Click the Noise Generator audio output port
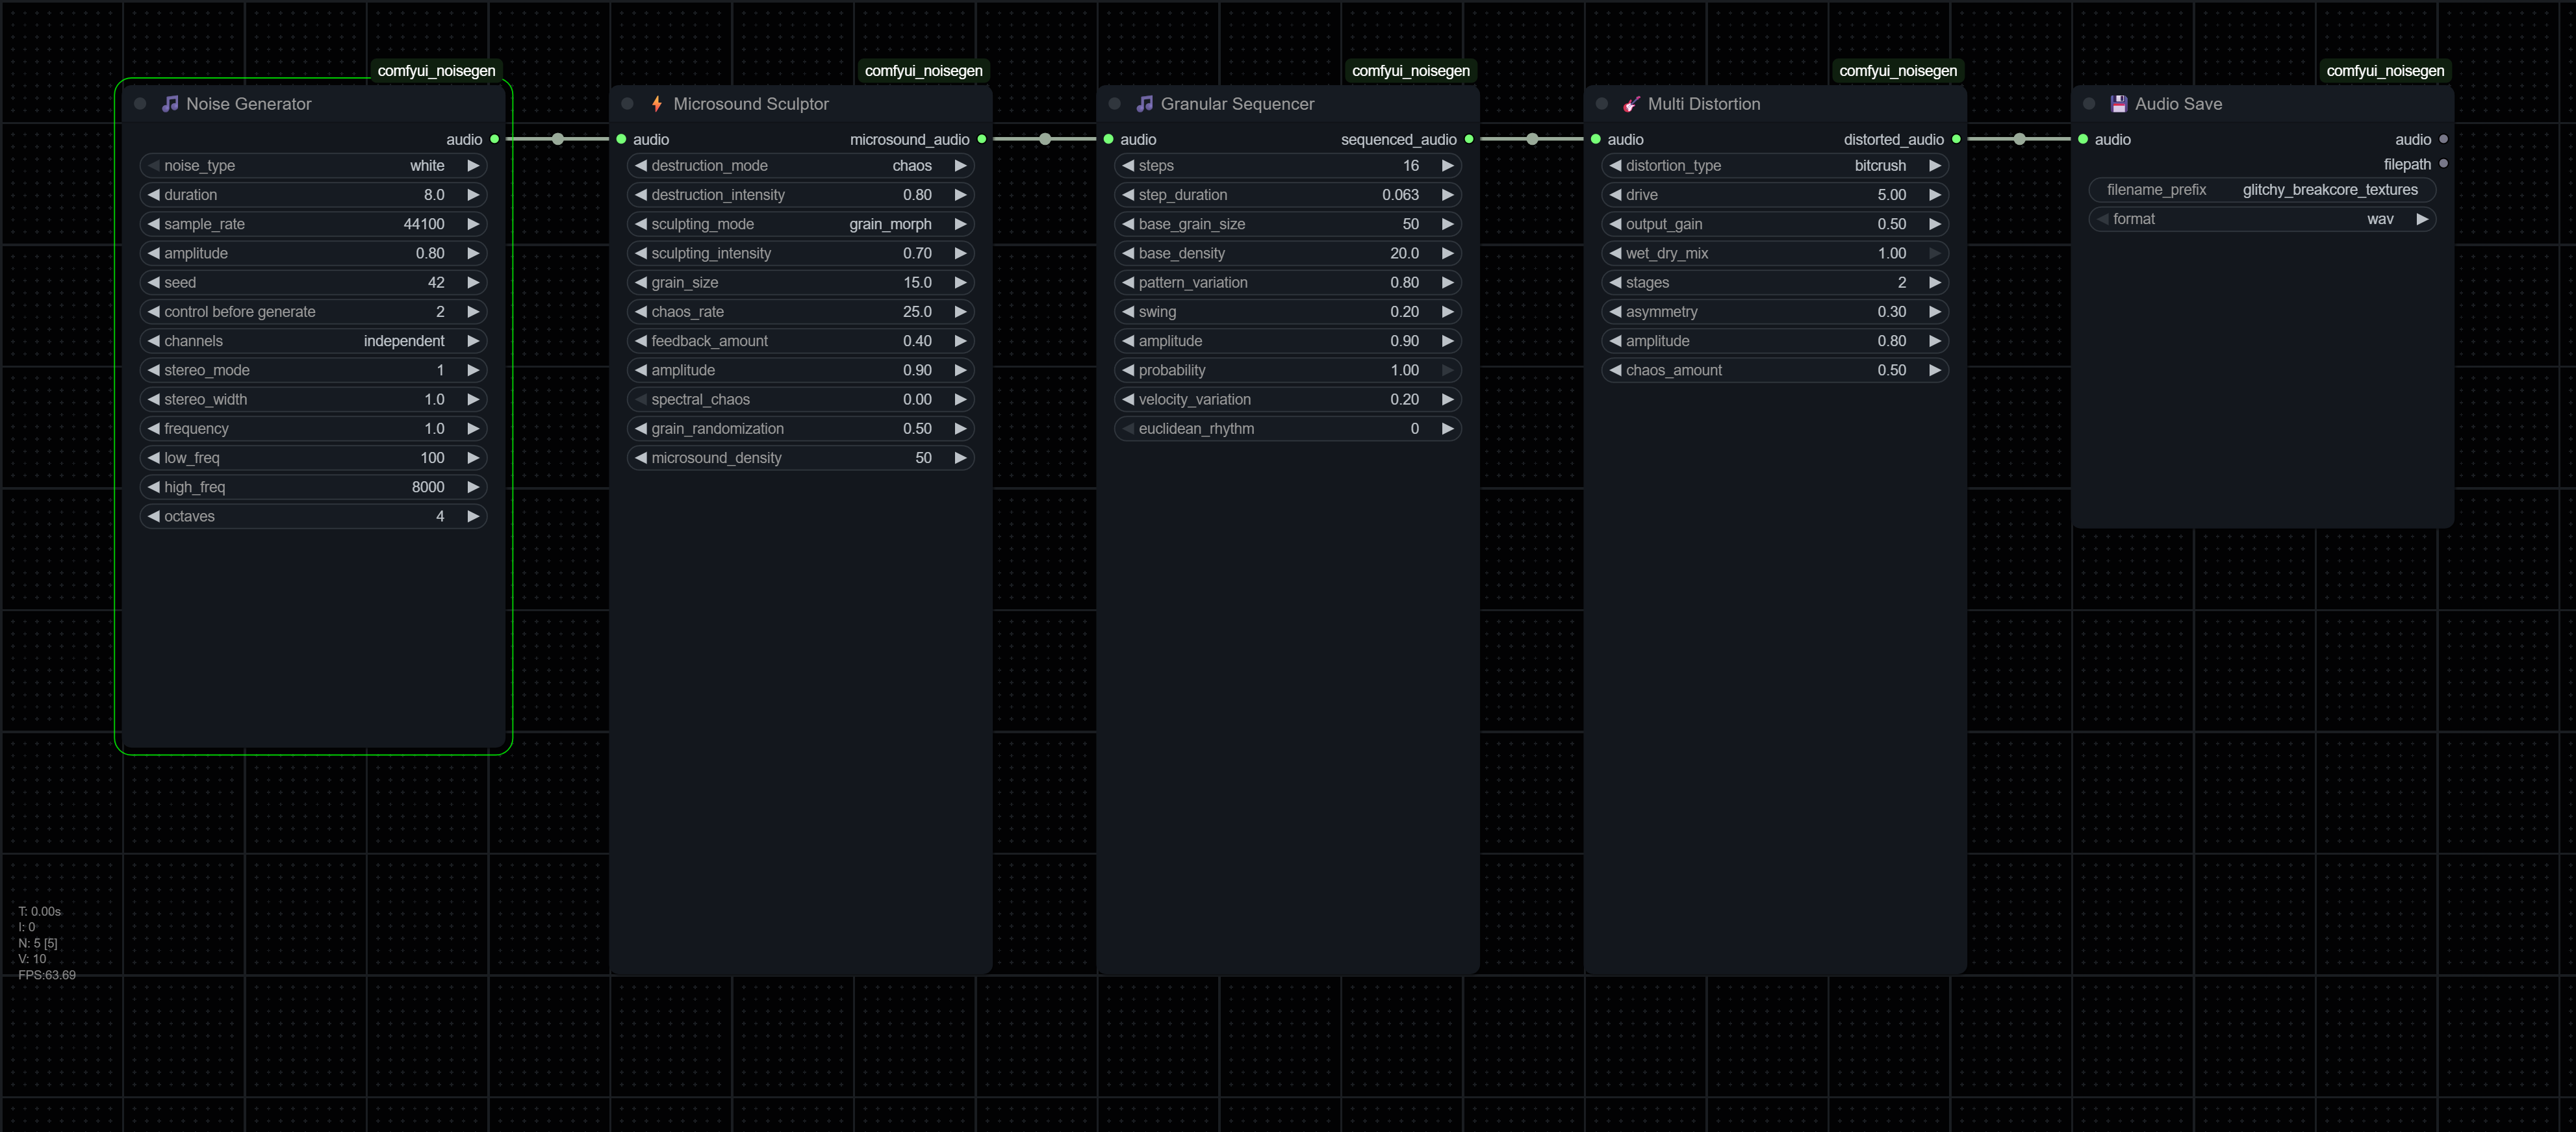This screenshot has width=2576, height=1132. pos(495,139)
